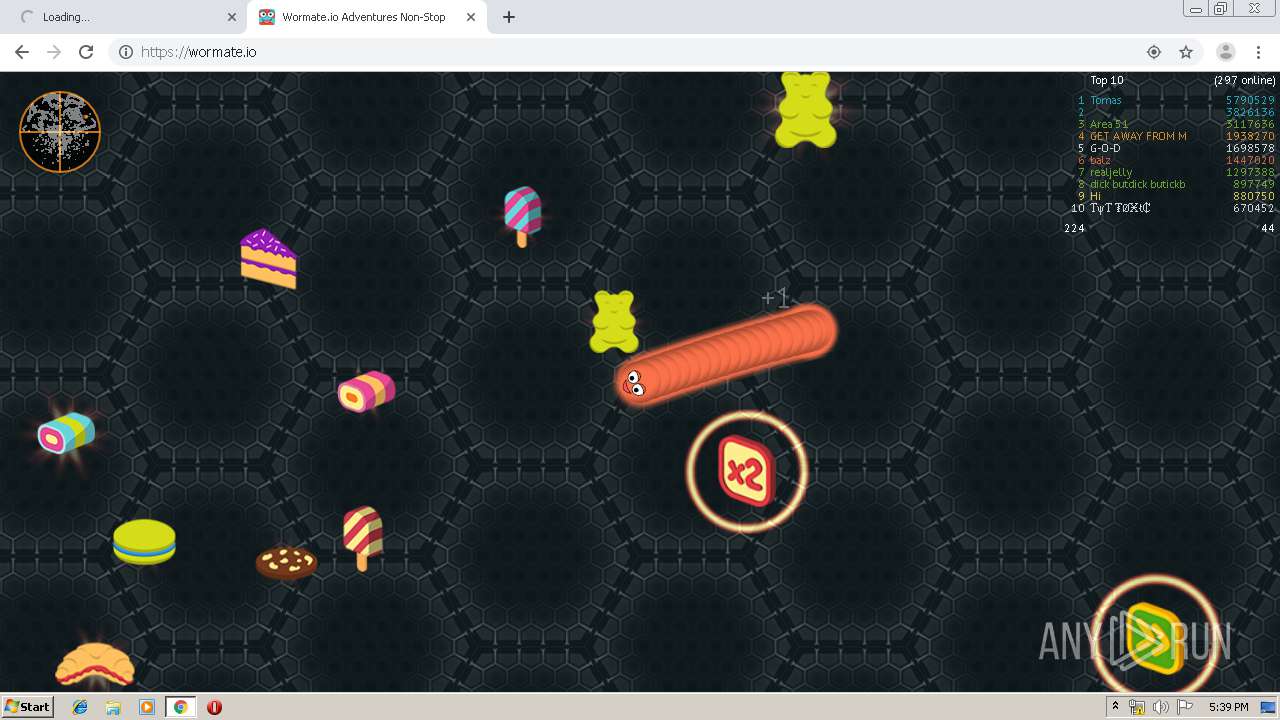The width and height of the screenshot is (1280, 720).
Task: Switch to the Loading... tab
Action: pos(124,17)
